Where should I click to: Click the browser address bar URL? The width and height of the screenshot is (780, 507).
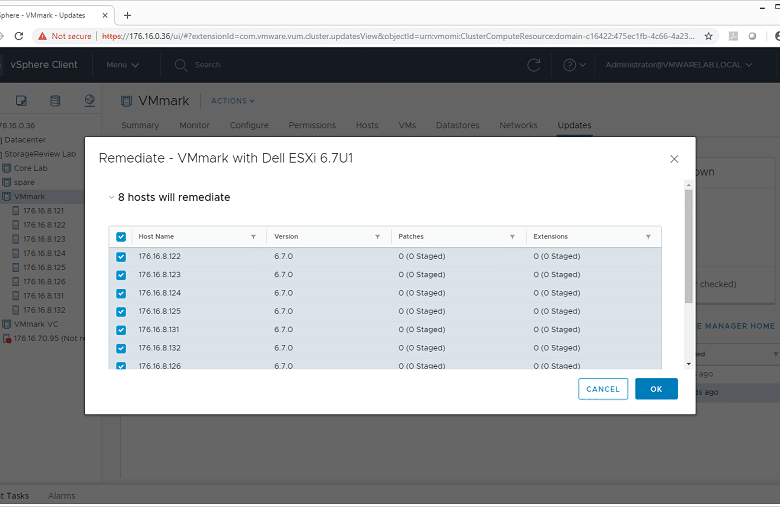tap(398, 36)
